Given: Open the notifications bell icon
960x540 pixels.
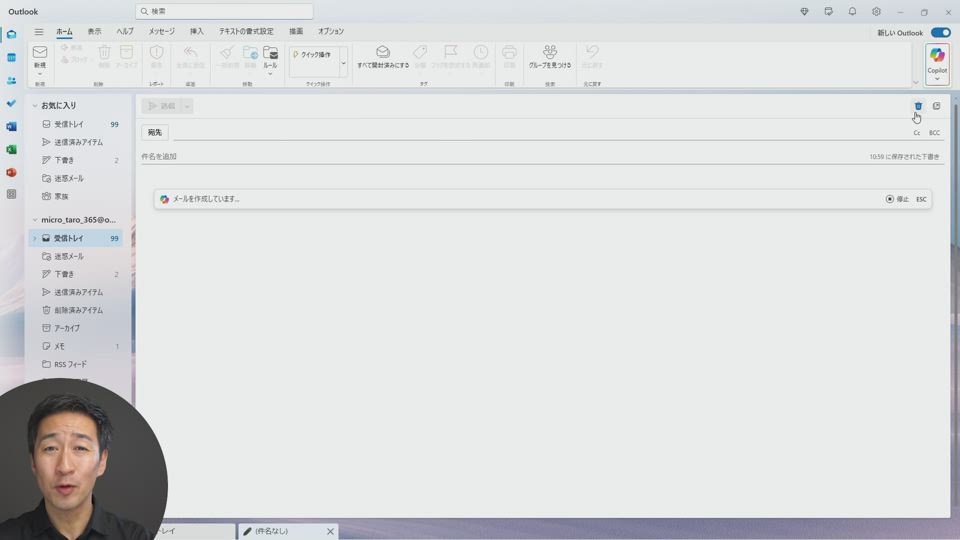Looking at the screenshot, I should 852,12.
